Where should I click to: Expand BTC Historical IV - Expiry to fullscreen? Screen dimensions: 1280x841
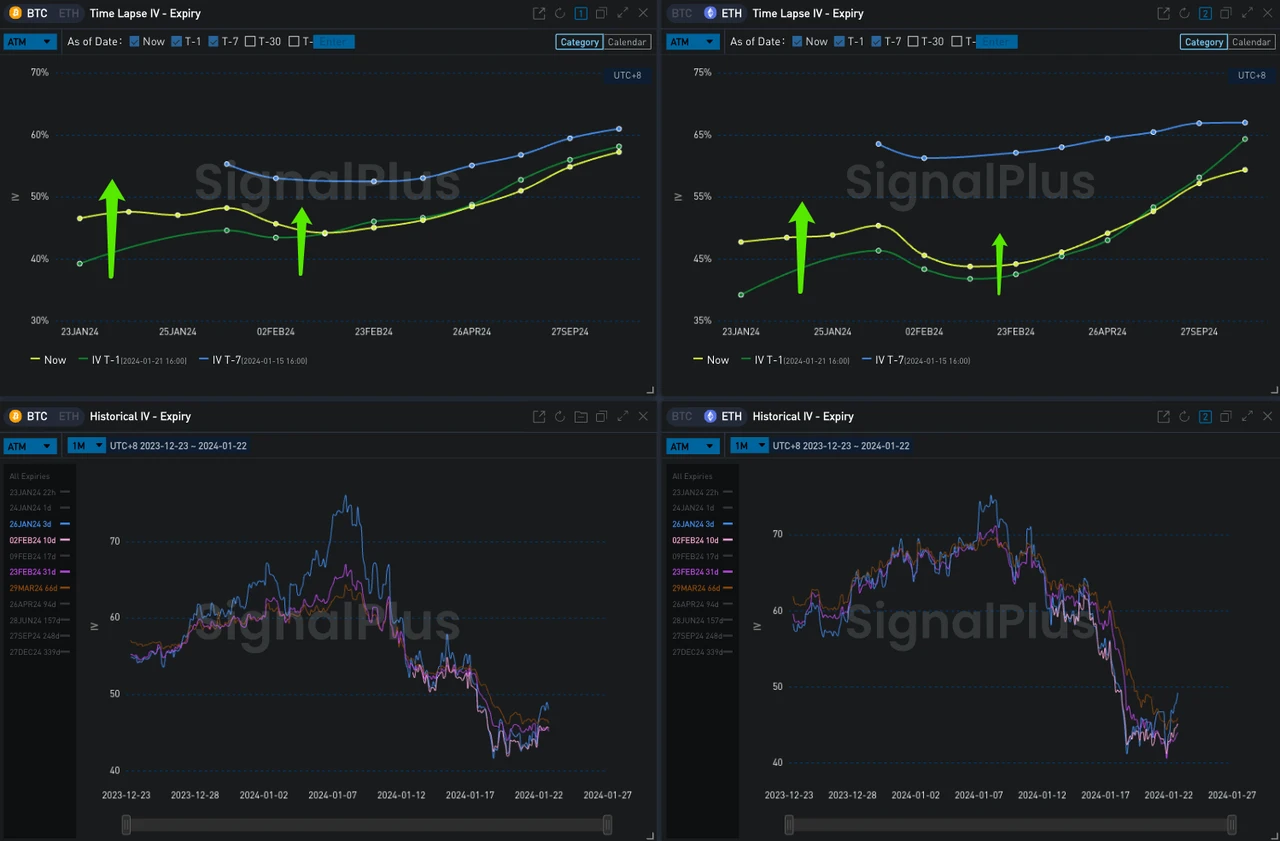point(623,416)
